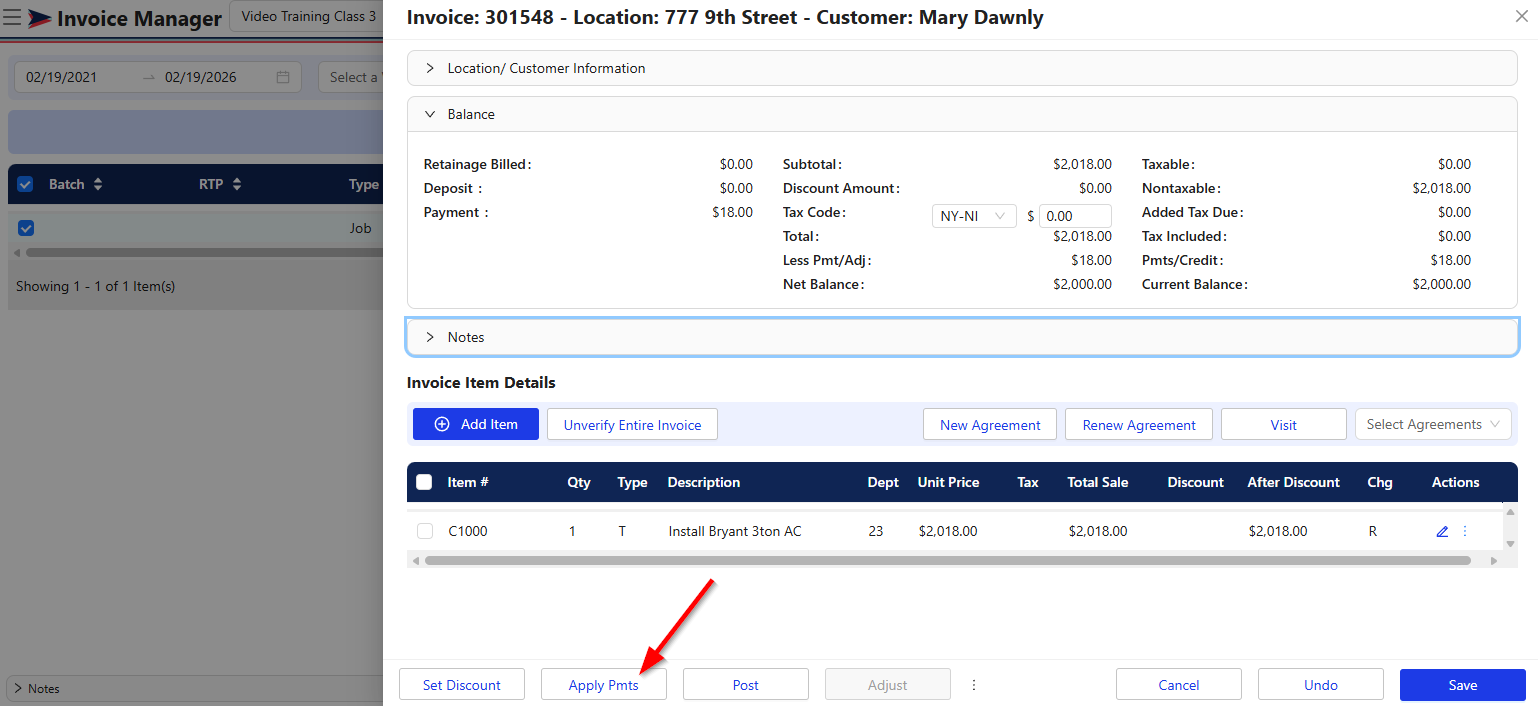Viewport: 1538px width, 706px height.
Task: Close the invoice panel with X
Action: tap(1522, 17)
